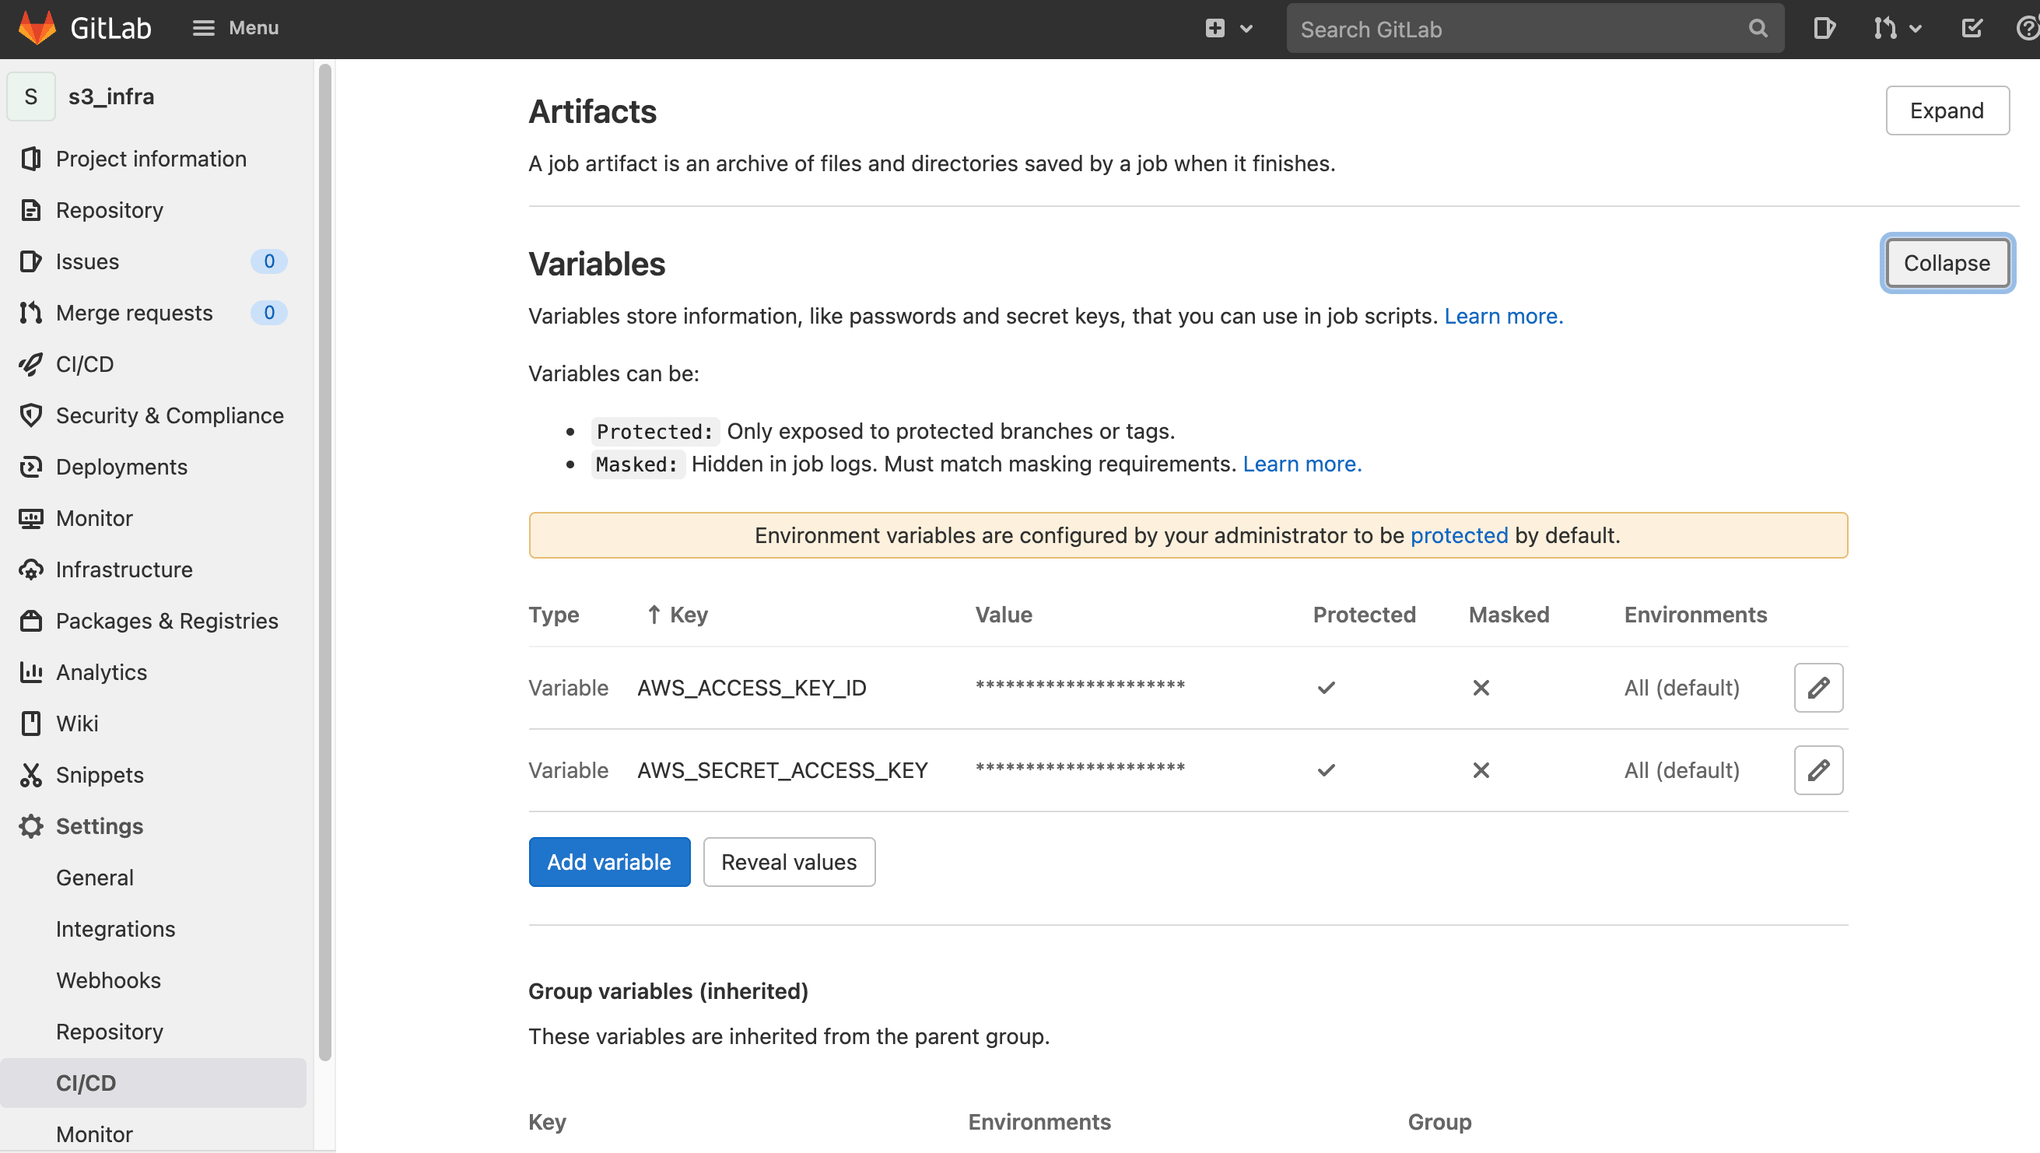2040x1153 pixels.
Task: Click the Merge requests icon
Action: (31, 312)
